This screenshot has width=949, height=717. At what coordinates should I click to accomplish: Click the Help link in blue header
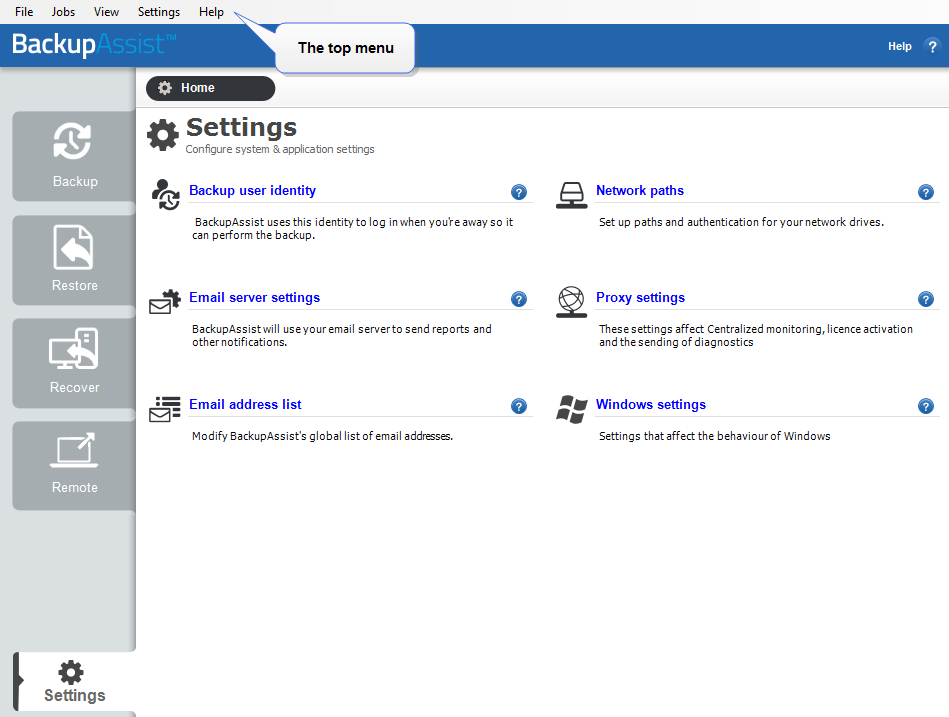click(x=899, y=46)
